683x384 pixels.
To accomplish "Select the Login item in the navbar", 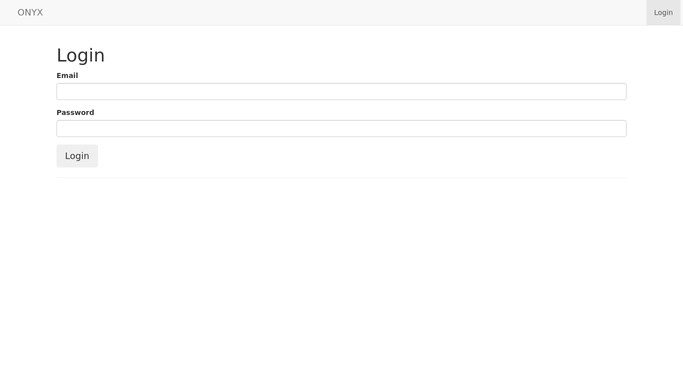I will (663, 13).
